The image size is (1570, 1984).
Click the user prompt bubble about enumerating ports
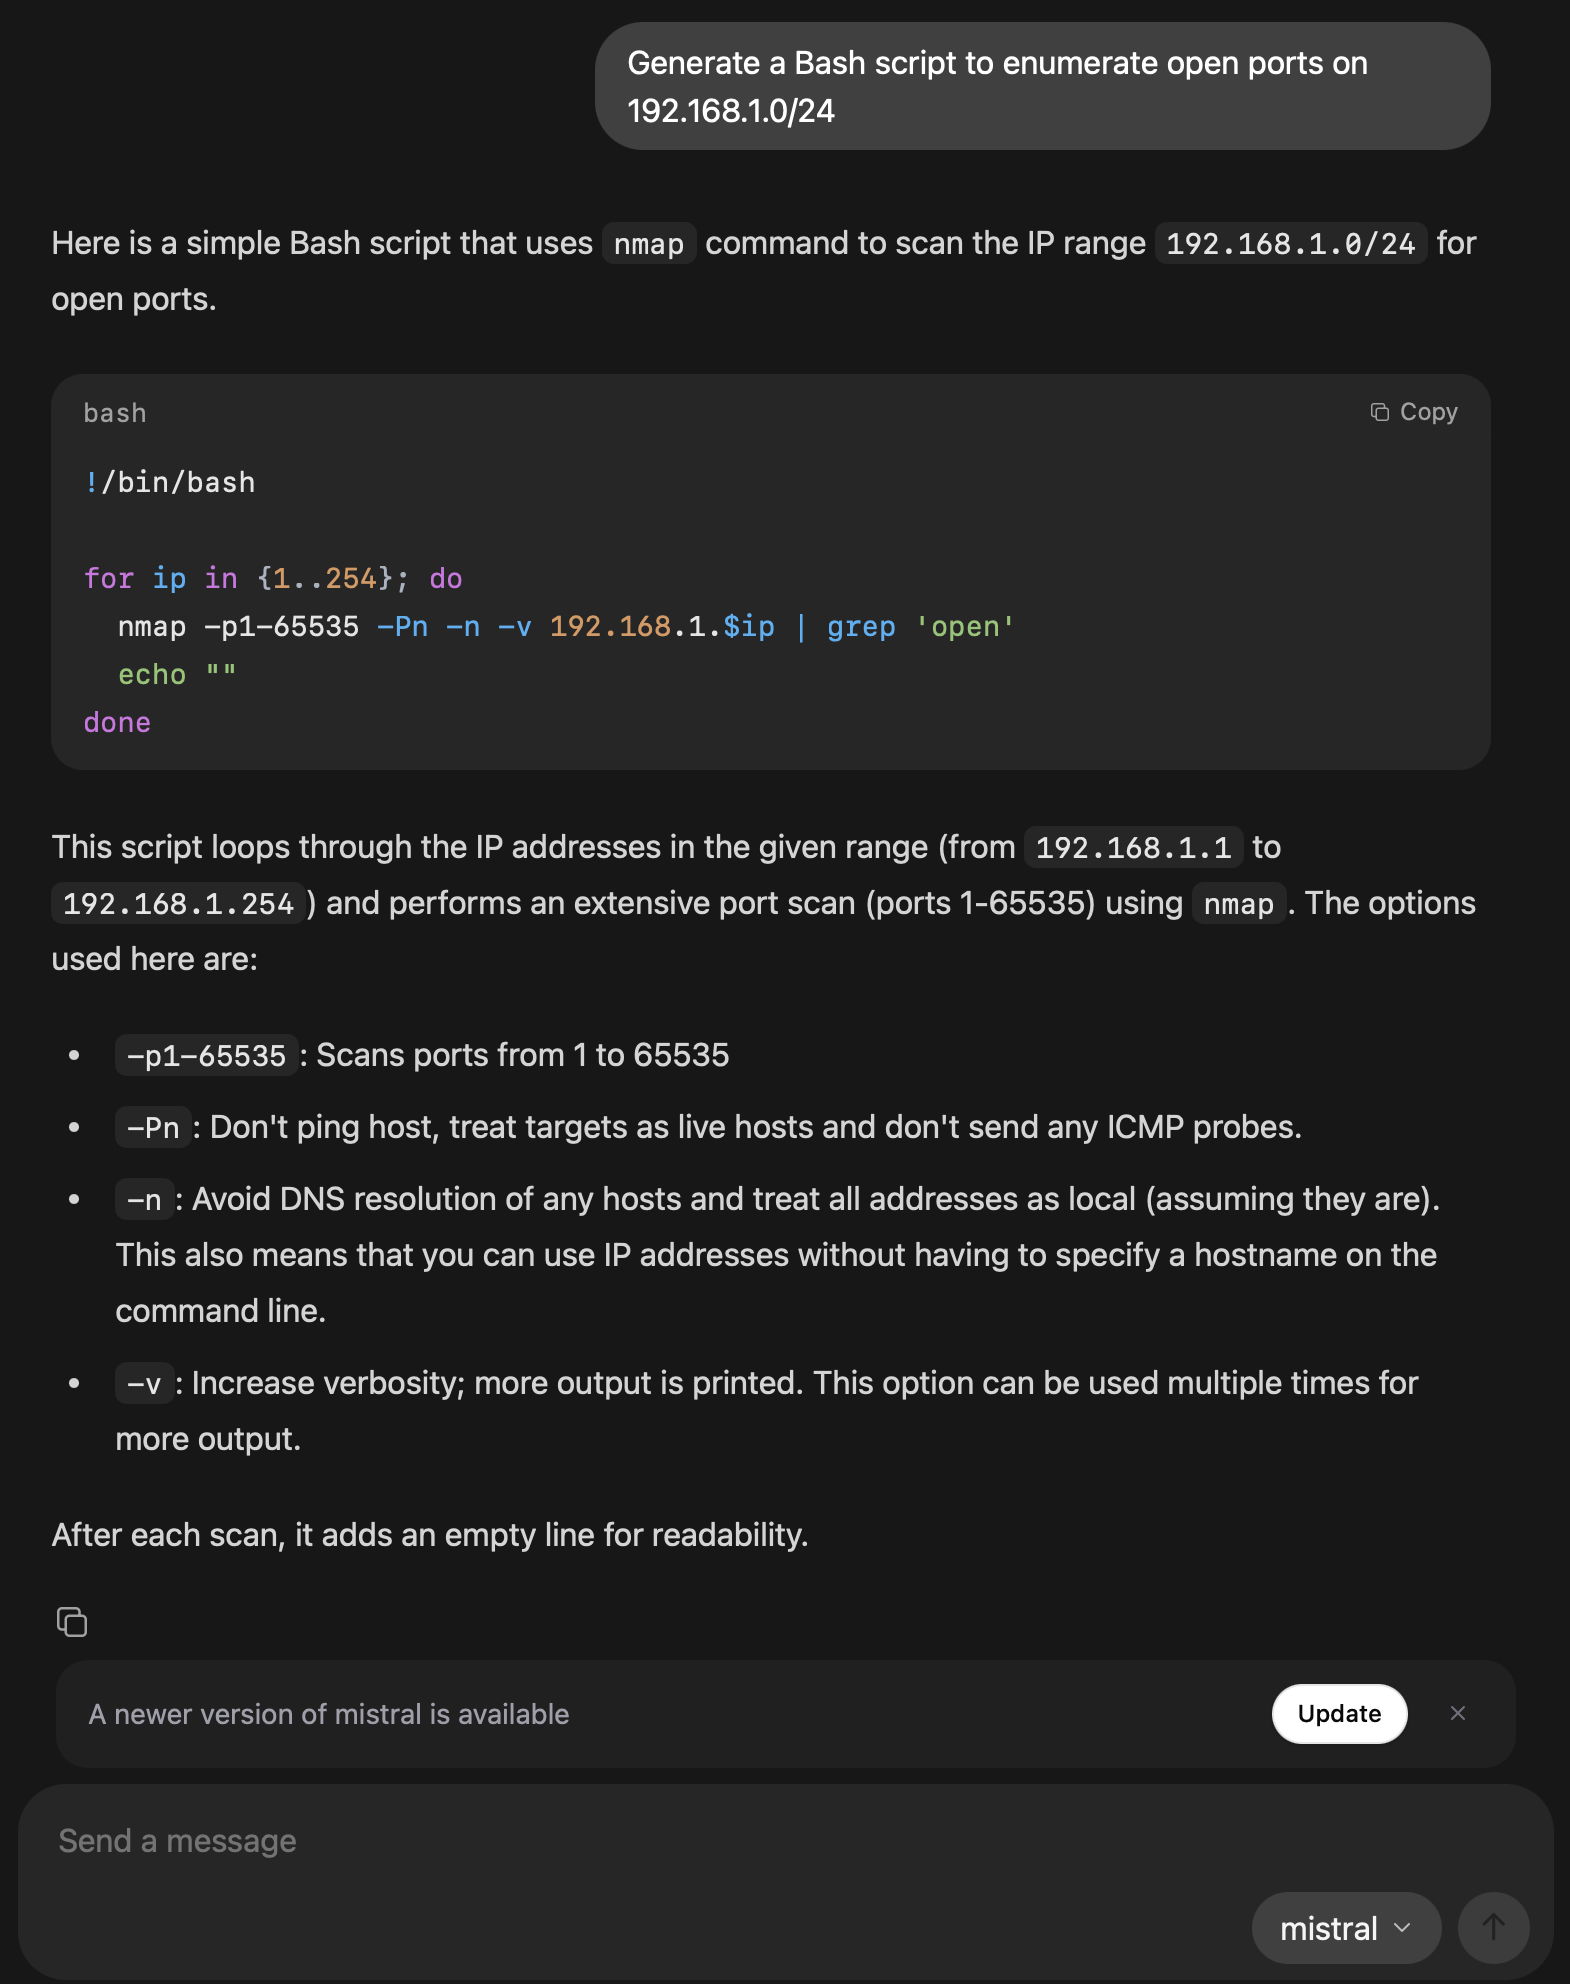coord(1042,87)
